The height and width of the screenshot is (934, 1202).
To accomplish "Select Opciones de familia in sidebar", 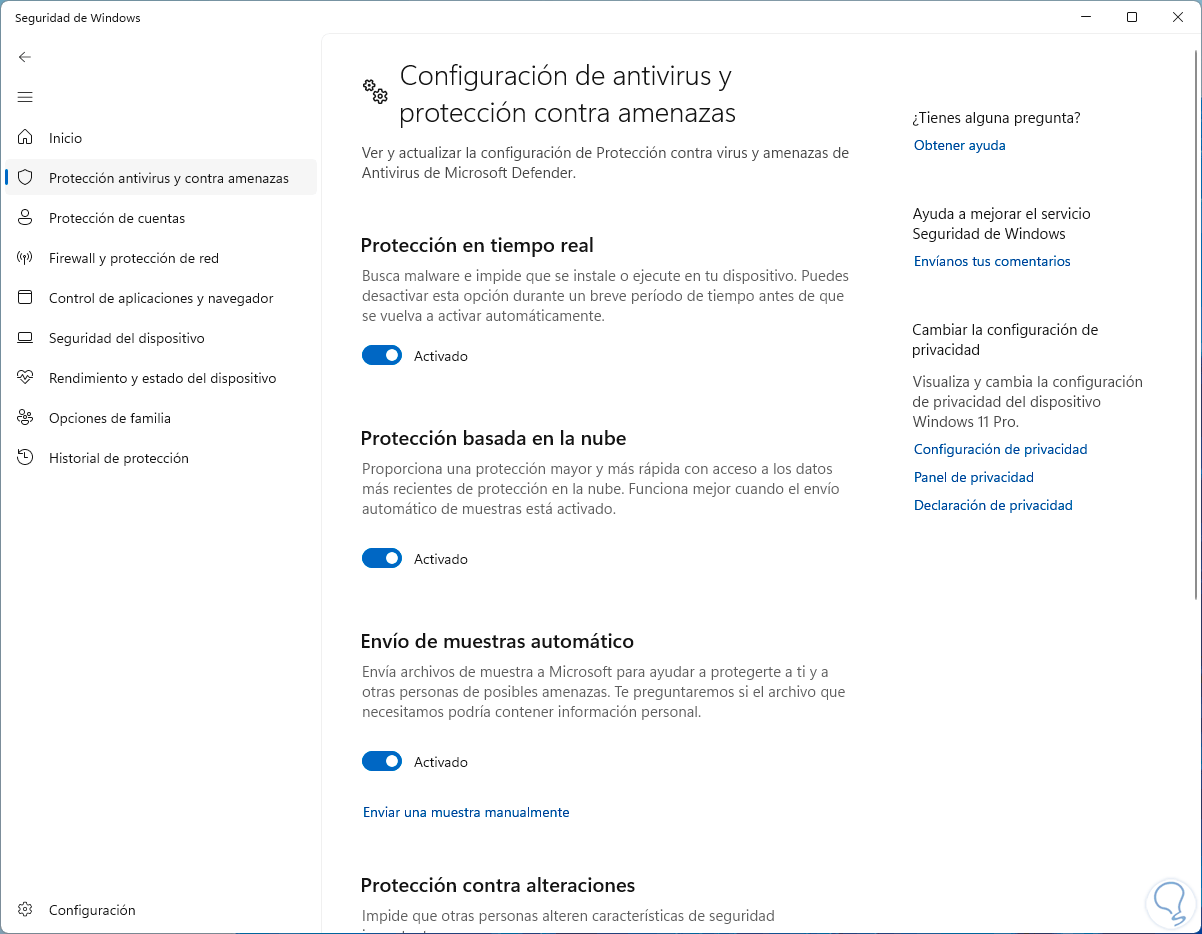I will [x=110, y=418].
